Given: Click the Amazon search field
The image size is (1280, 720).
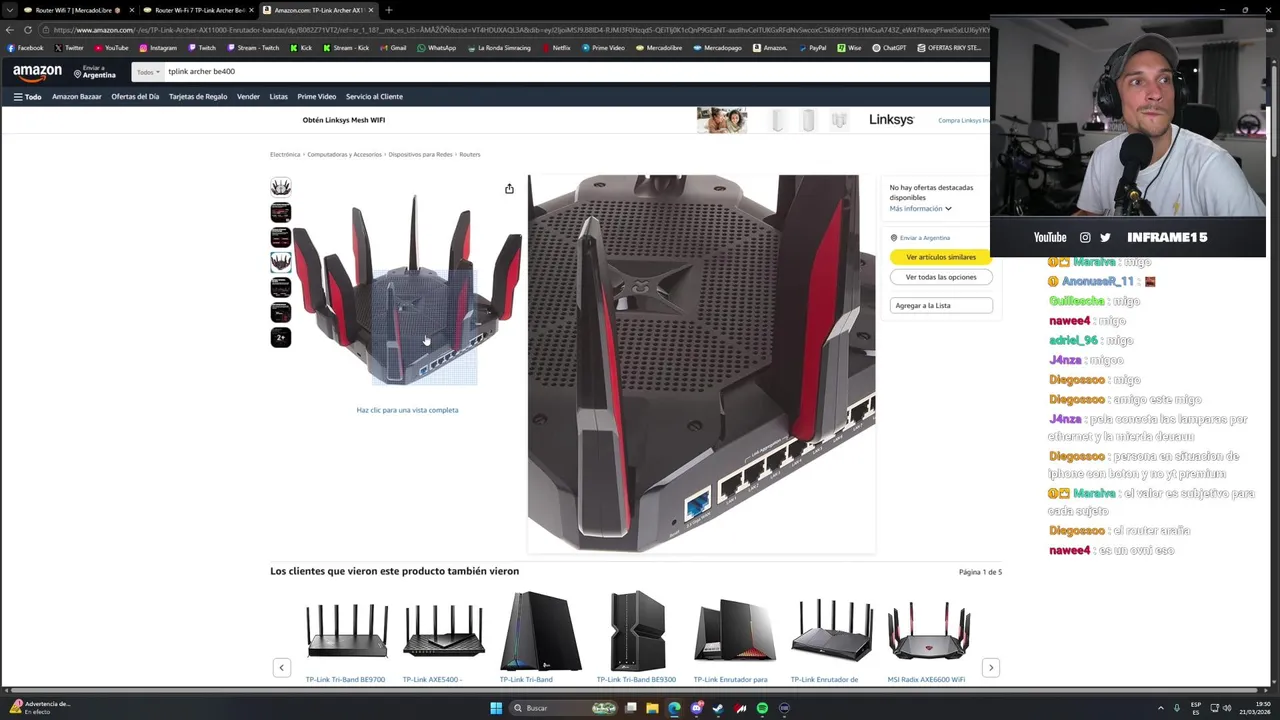Looking at the screenshot, I should (575, 72).
